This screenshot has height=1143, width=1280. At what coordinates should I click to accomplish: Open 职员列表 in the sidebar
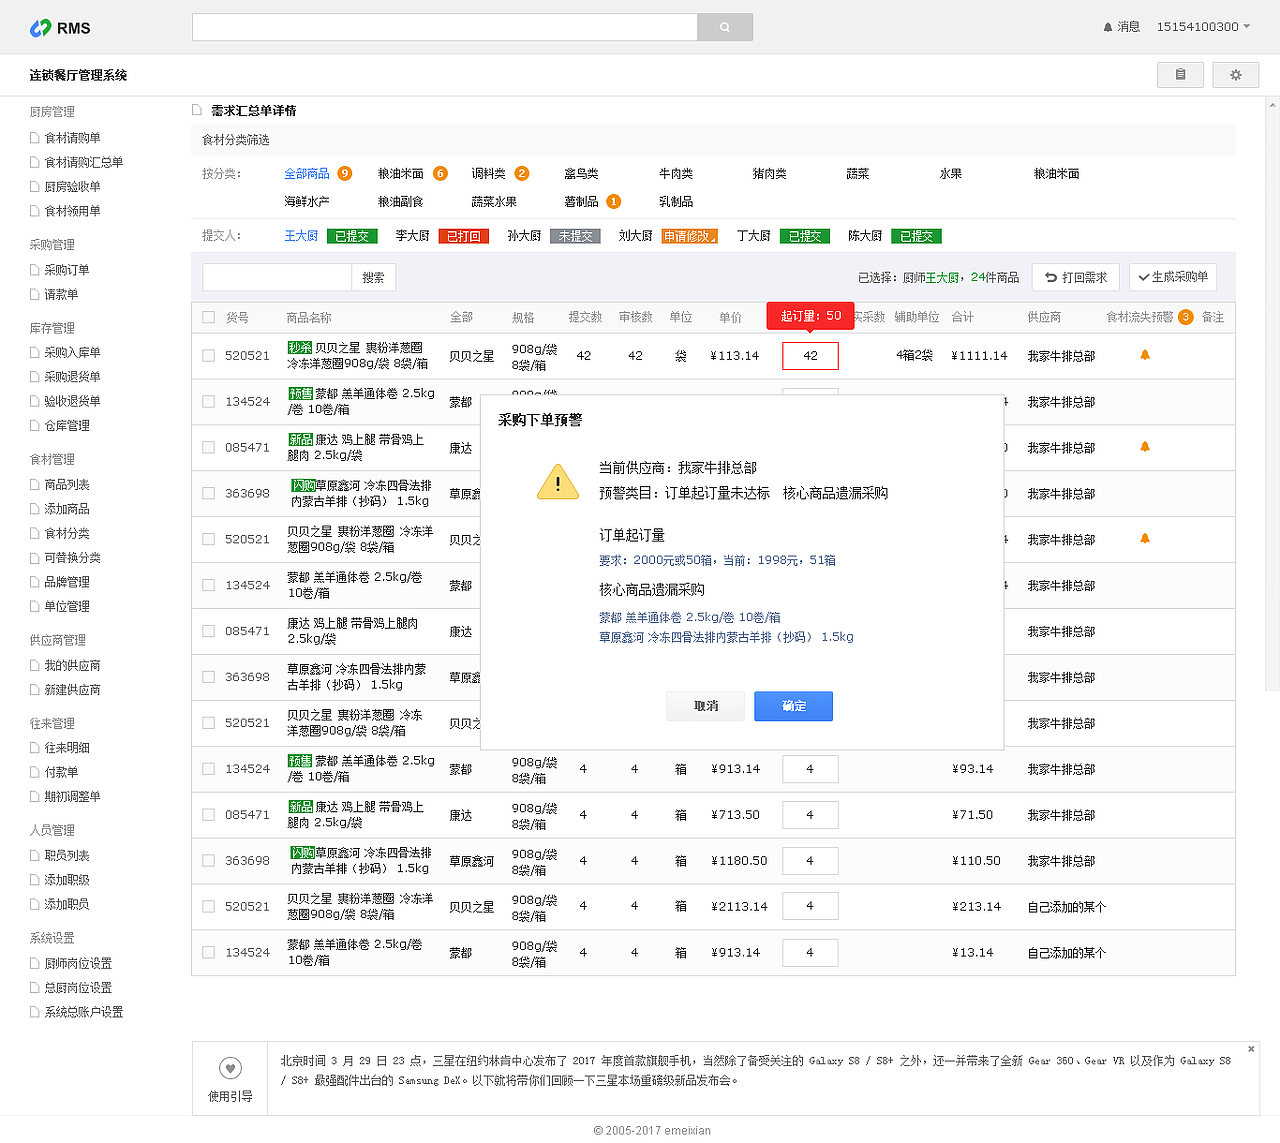[67, 856]
